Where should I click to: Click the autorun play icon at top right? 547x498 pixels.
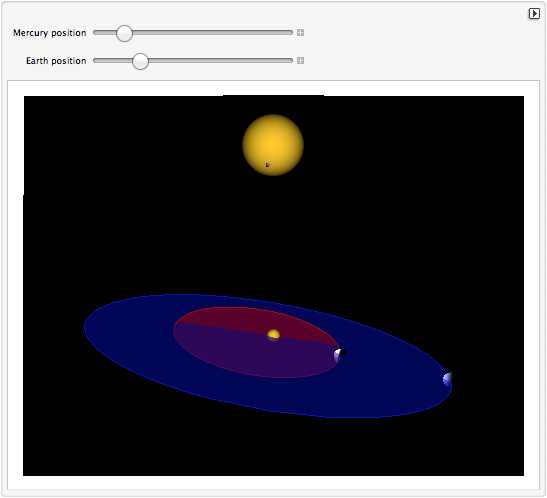(534, 14)
